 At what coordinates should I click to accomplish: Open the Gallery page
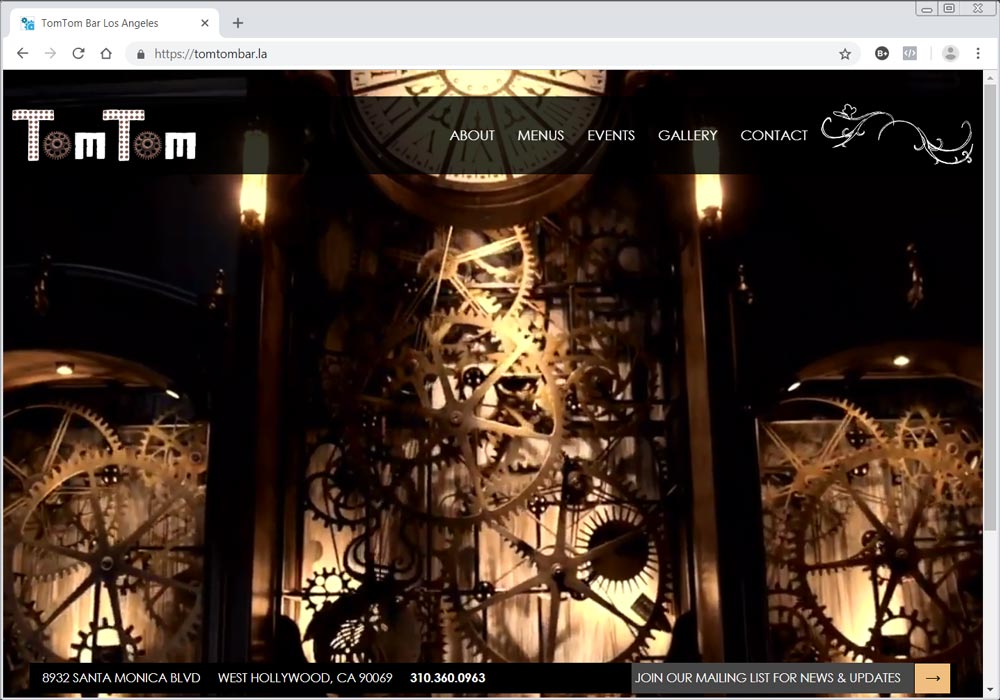tap(688, 135)
